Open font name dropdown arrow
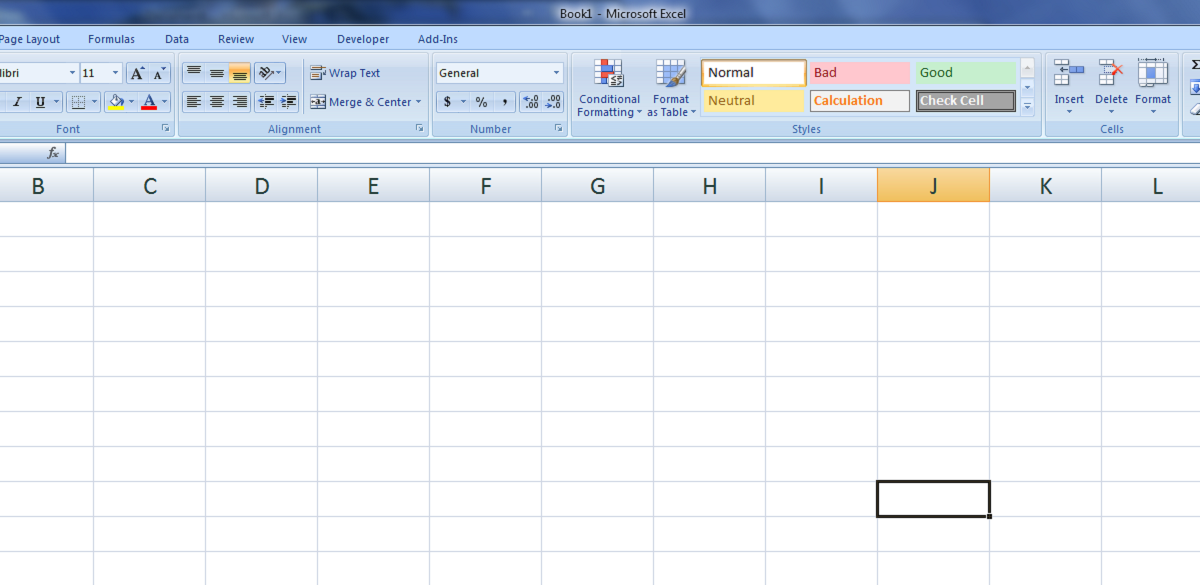The width and height of the screenshot is (1200, 585). coord(72,73)
